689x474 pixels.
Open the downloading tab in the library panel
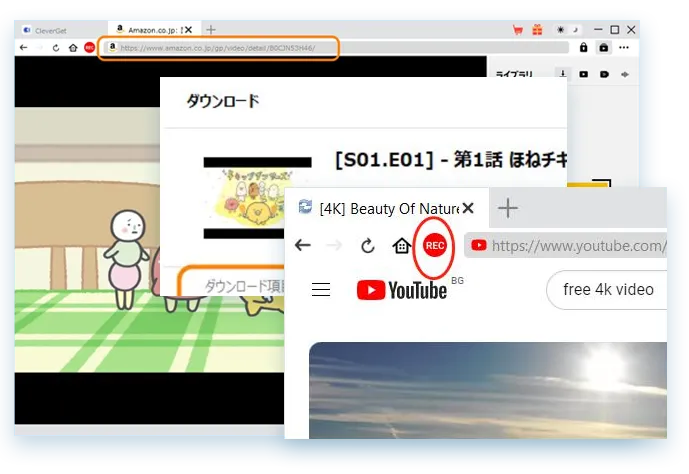(562, 74)
